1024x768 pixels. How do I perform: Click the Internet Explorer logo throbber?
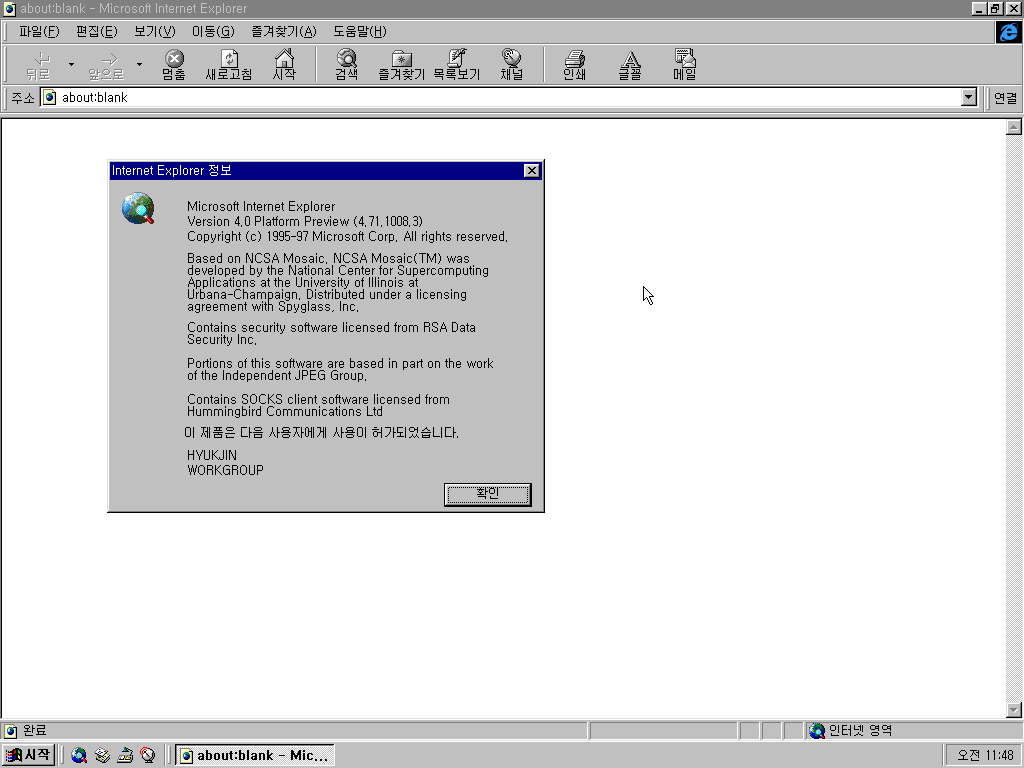(1008, 31)
